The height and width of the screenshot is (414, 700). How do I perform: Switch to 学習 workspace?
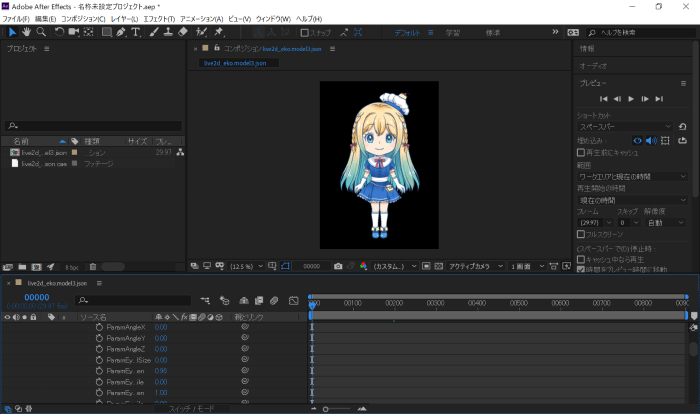pyautogui.click(x=453, y=33)
